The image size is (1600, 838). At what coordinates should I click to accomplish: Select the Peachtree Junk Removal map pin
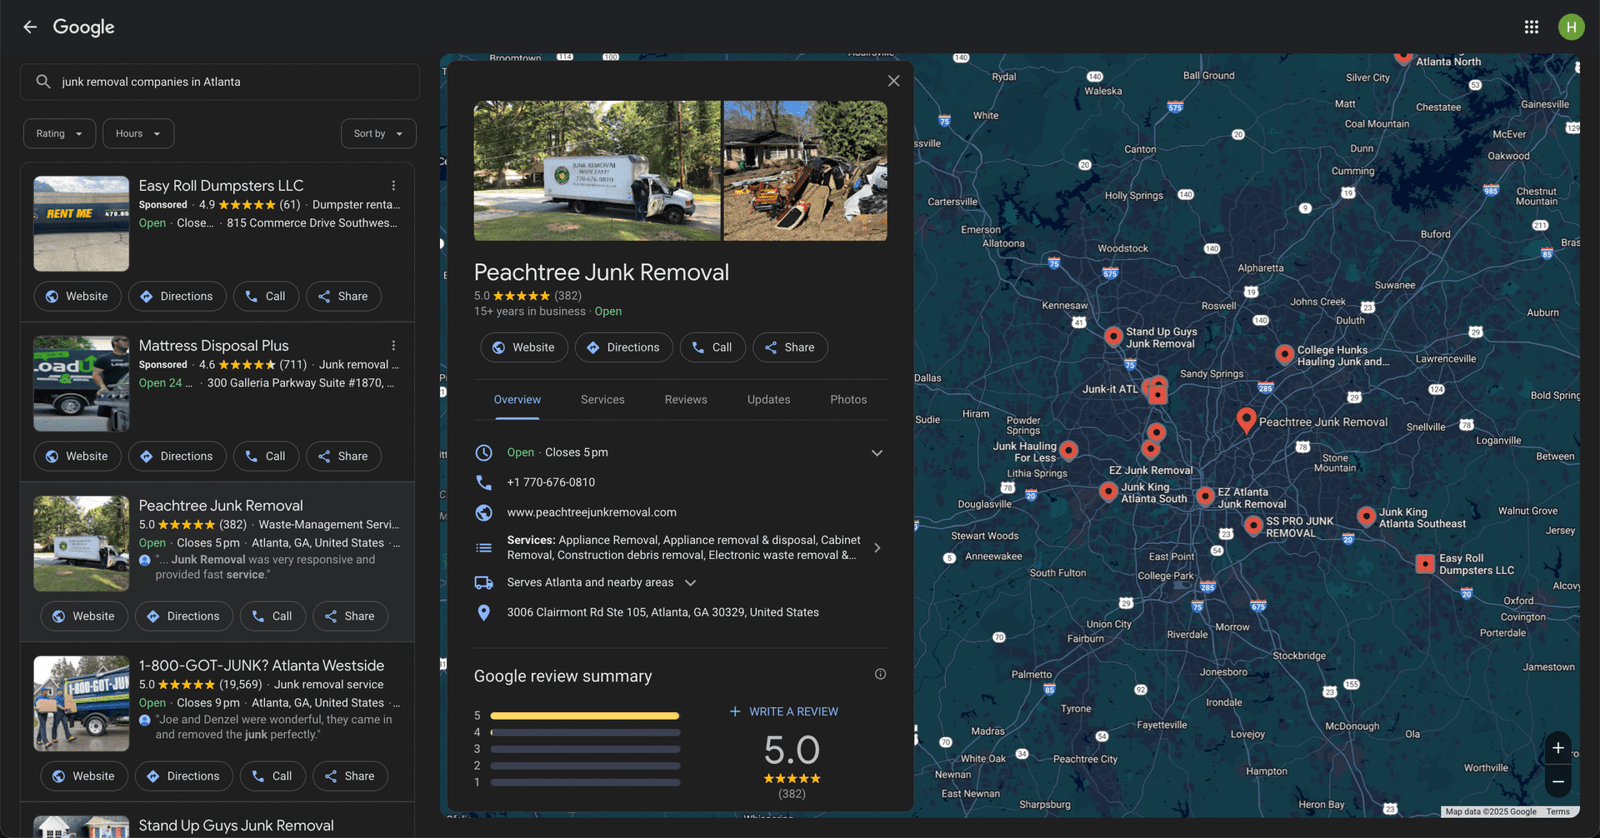[x=1246, y=420]
